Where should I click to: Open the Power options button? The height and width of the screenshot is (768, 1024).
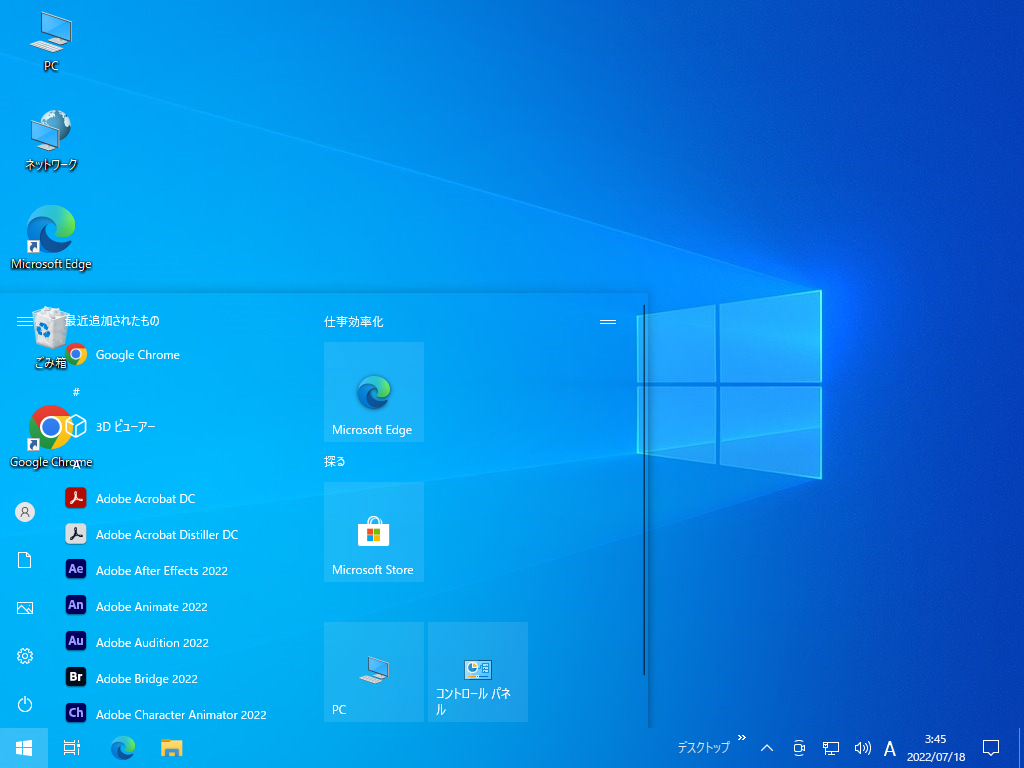point(25,704)
